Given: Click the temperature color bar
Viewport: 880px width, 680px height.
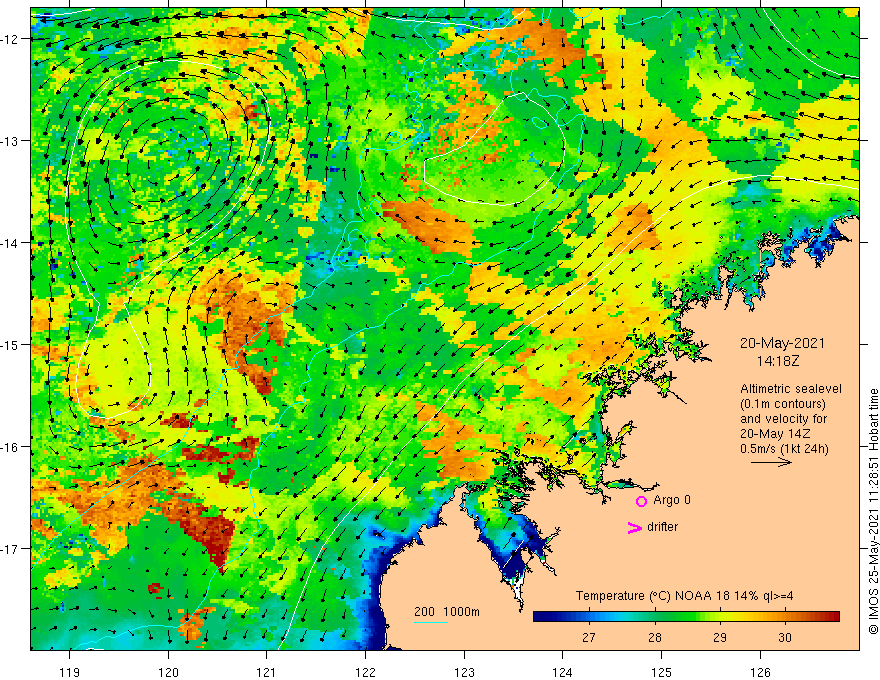Looking at the screenshot, I should (x=686, y=617).
